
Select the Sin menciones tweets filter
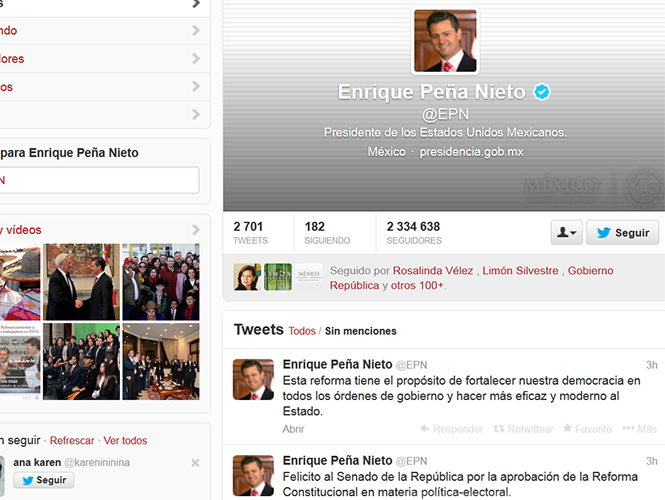[360, 331]
